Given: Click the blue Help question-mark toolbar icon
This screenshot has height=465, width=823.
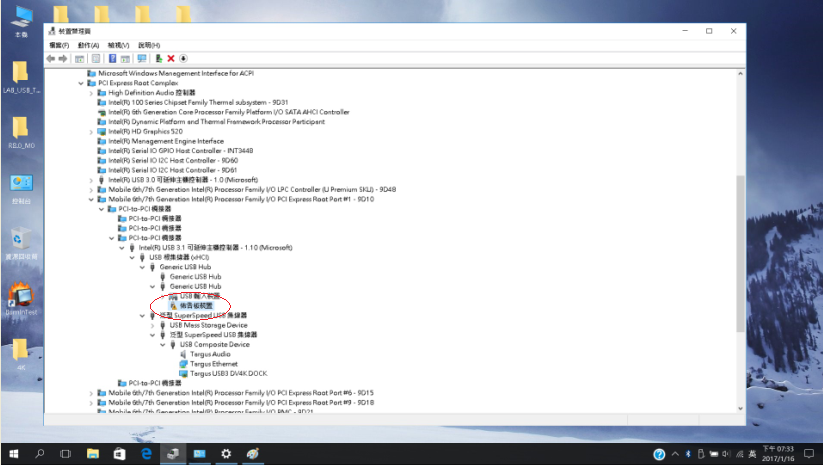Looking at the screenshot, I should point(112,59).
